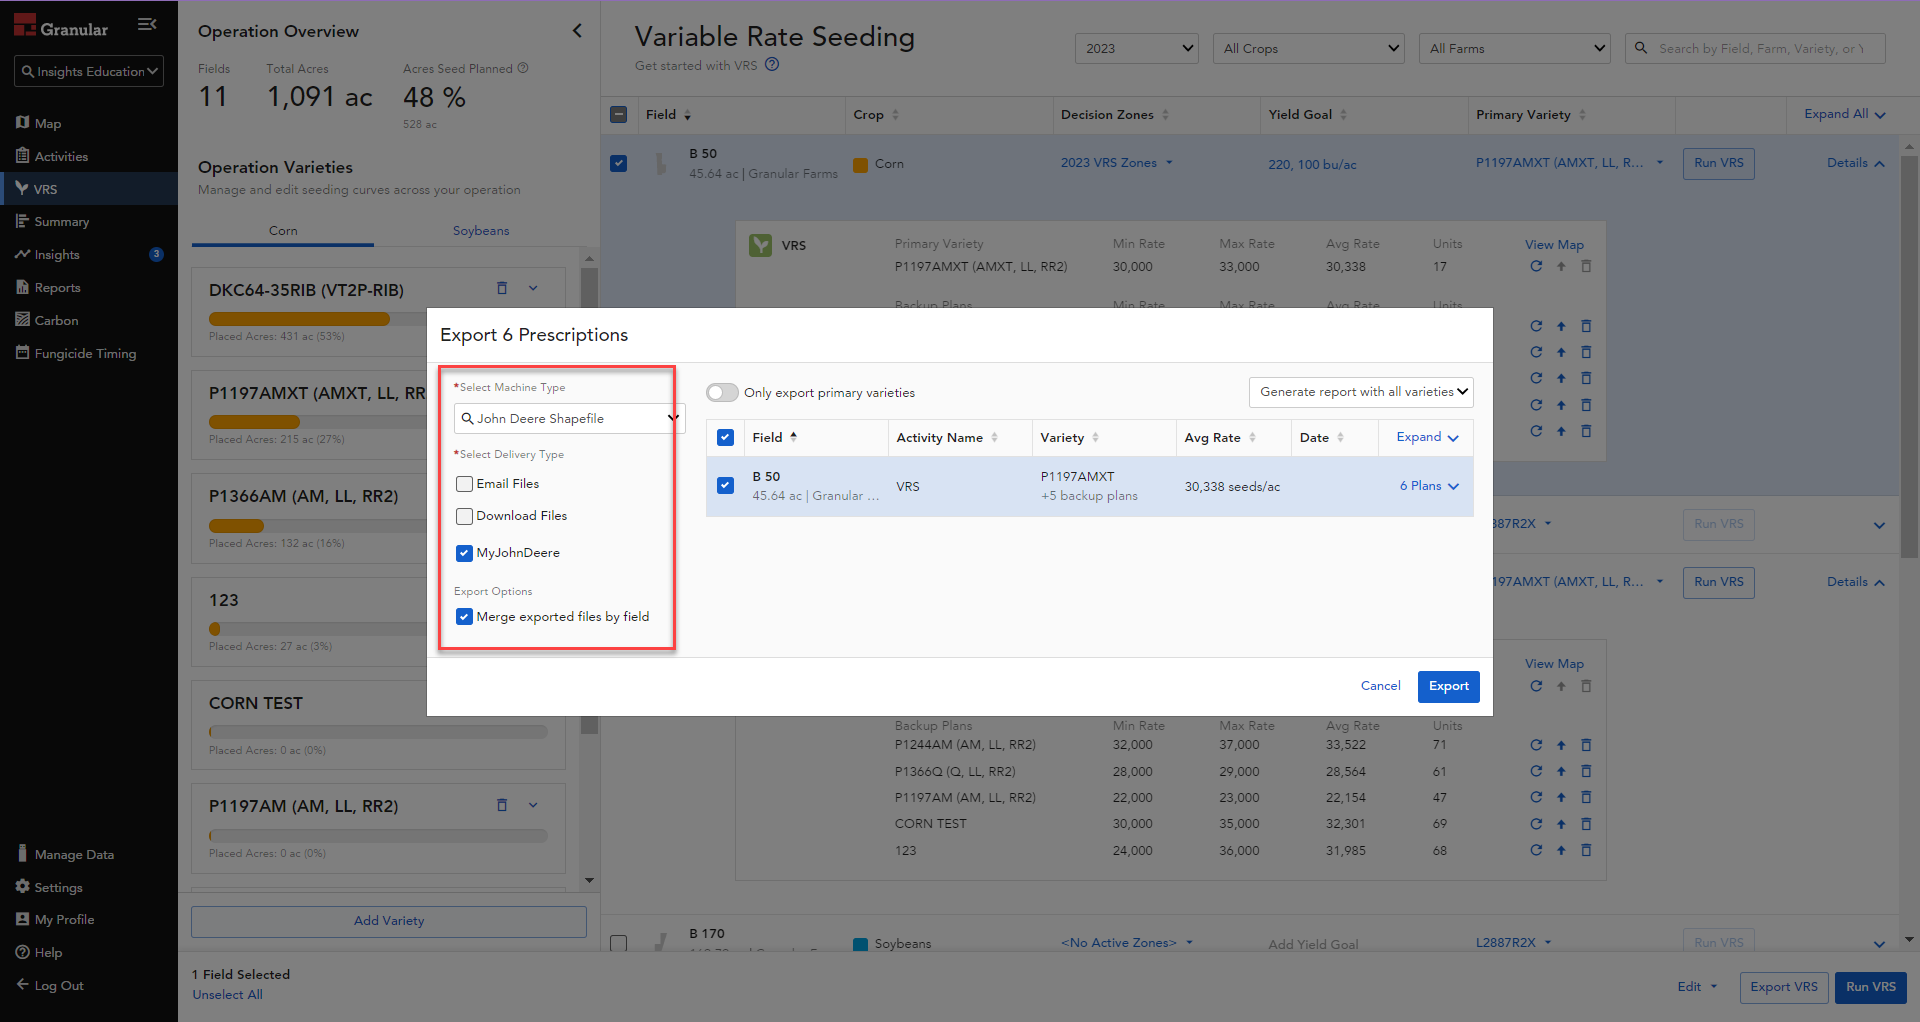Click the upload arrow icon for the P1366Q backup plan

coord(1561,772)
